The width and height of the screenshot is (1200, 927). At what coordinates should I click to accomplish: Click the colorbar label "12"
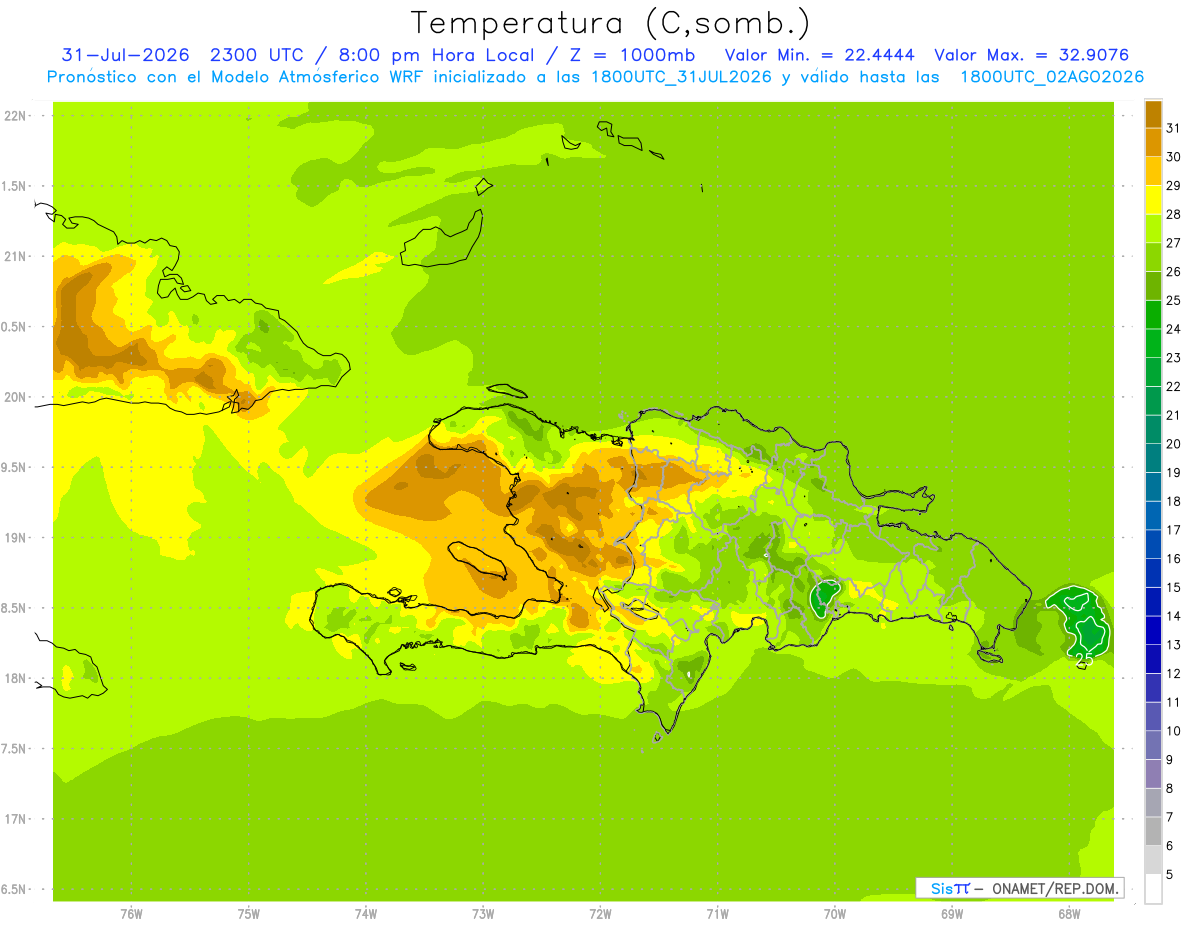[1173, 673]
